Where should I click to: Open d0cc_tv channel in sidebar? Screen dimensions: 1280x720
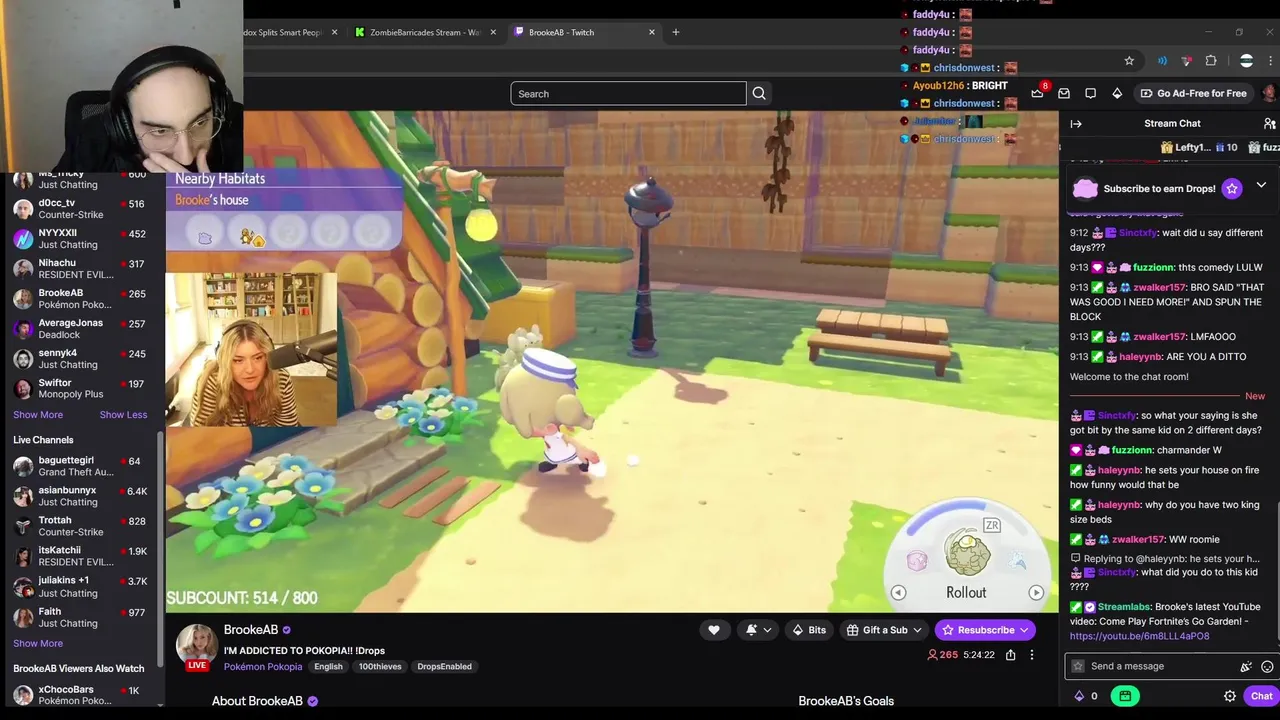(80, 209)
